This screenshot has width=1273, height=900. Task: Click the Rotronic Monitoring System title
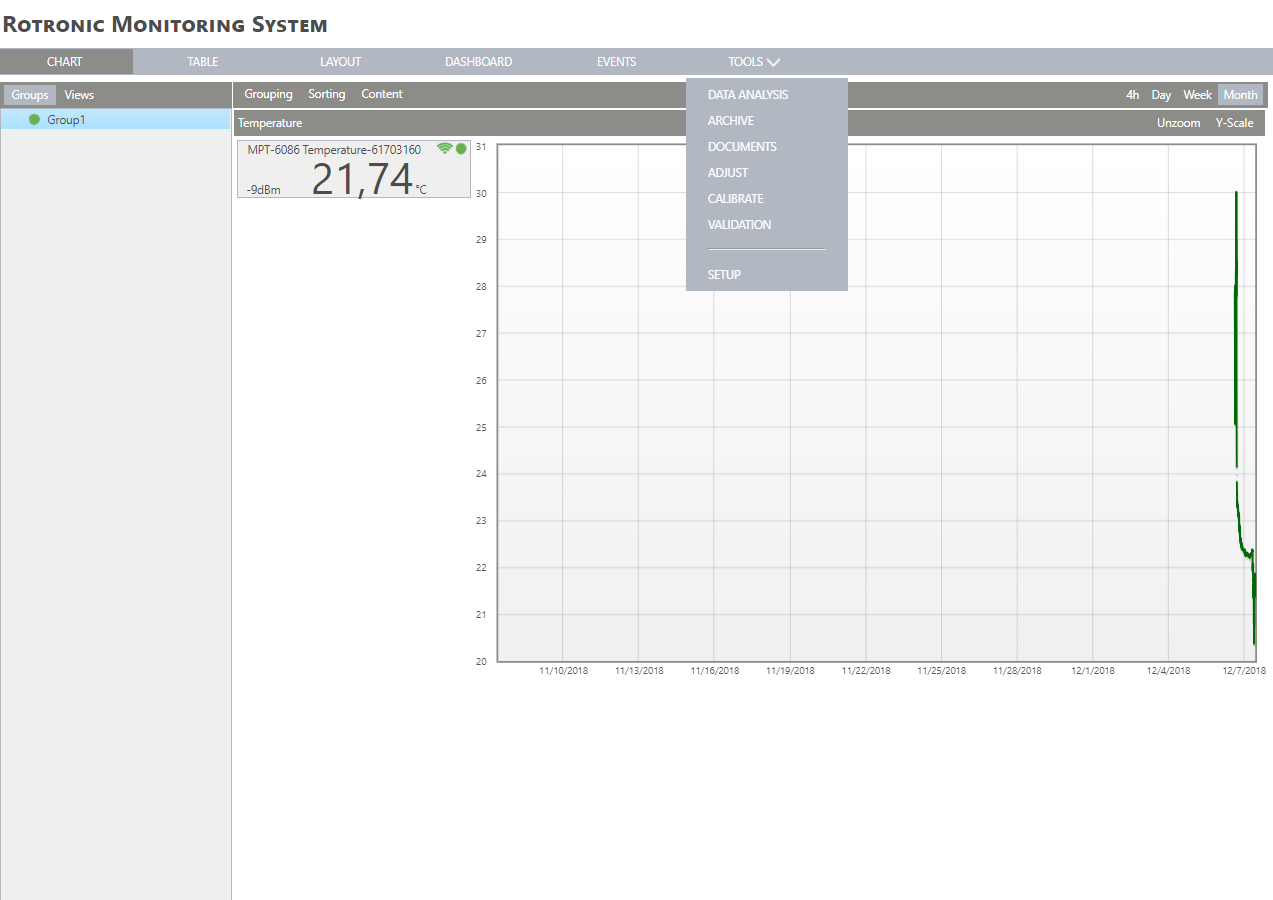[x=165, y=24]
